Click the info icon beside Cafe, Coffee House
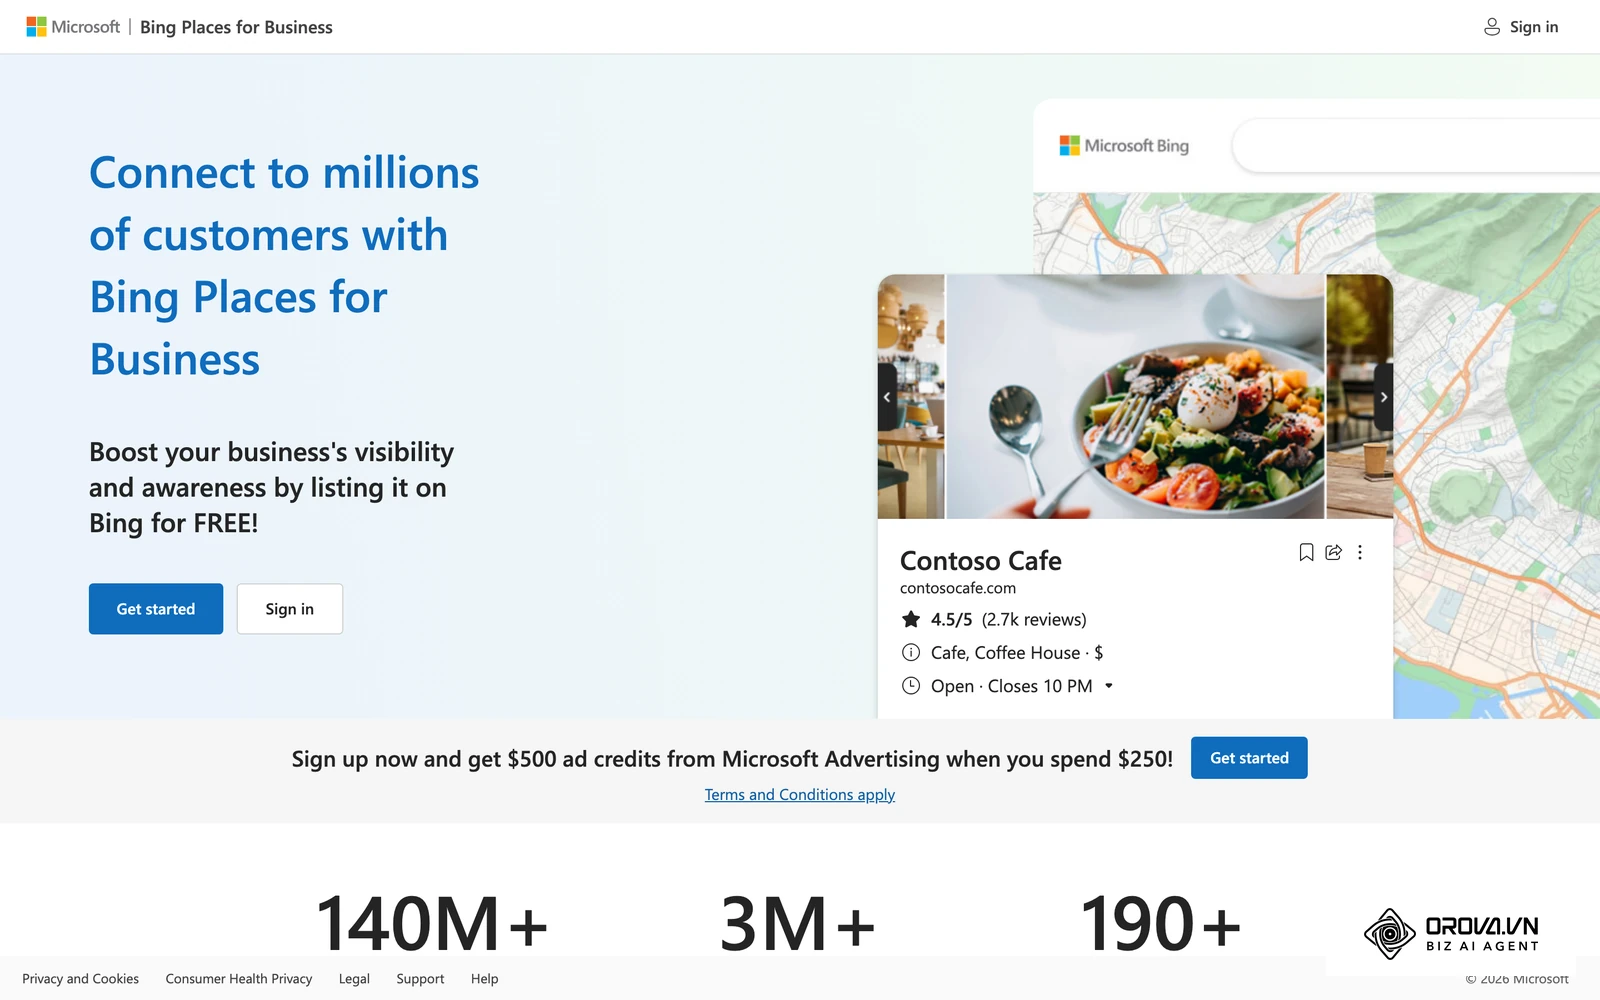Screen dimensions: 1600x1000 pyautogui.click(x=911, y=653)
